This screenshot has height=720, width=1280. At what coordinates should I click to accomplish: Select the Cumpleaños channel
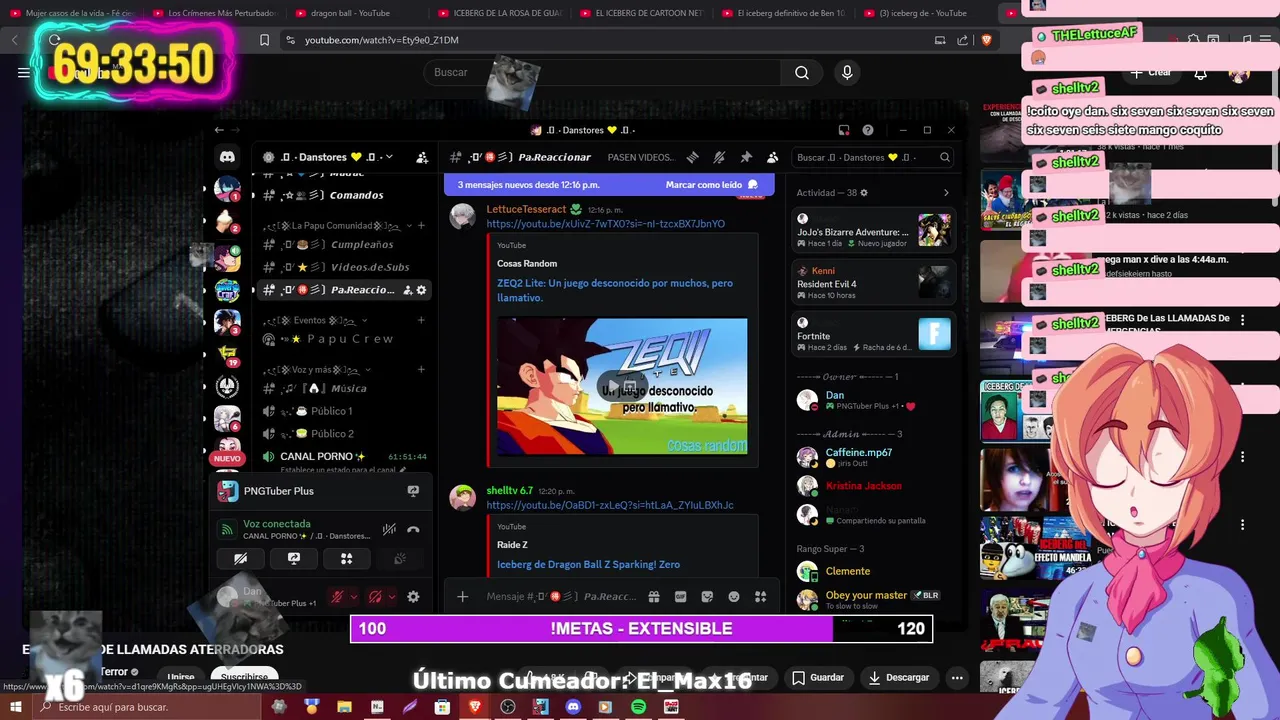345,244
